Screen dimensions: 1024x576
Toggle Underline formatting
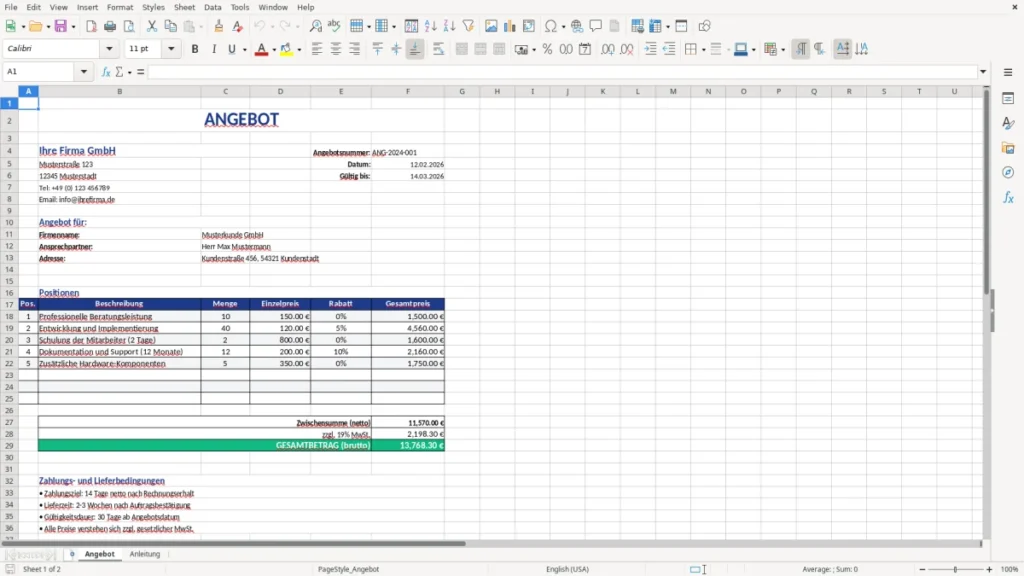tap(232, 49)
